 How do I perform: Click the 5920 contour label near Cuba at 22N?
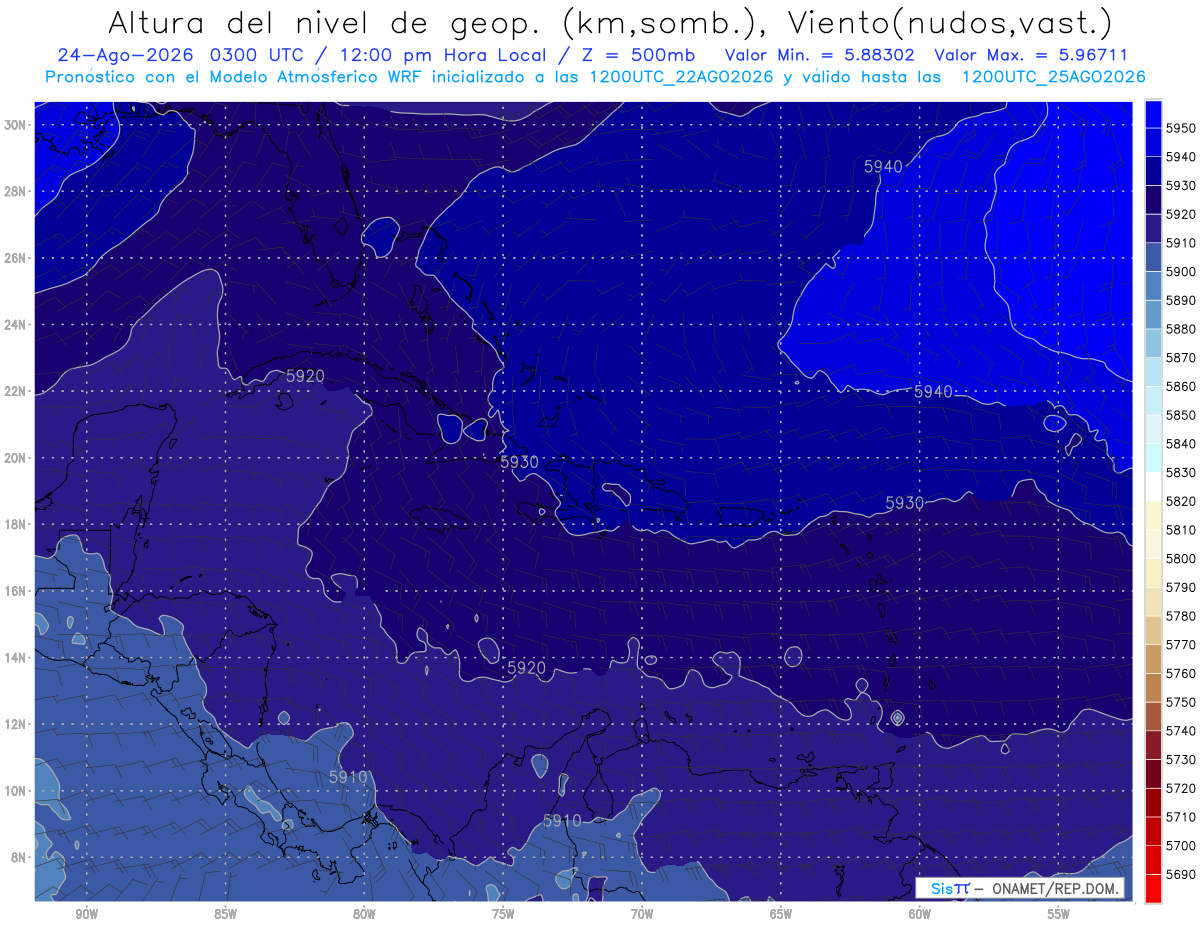(x=305, y=376)
